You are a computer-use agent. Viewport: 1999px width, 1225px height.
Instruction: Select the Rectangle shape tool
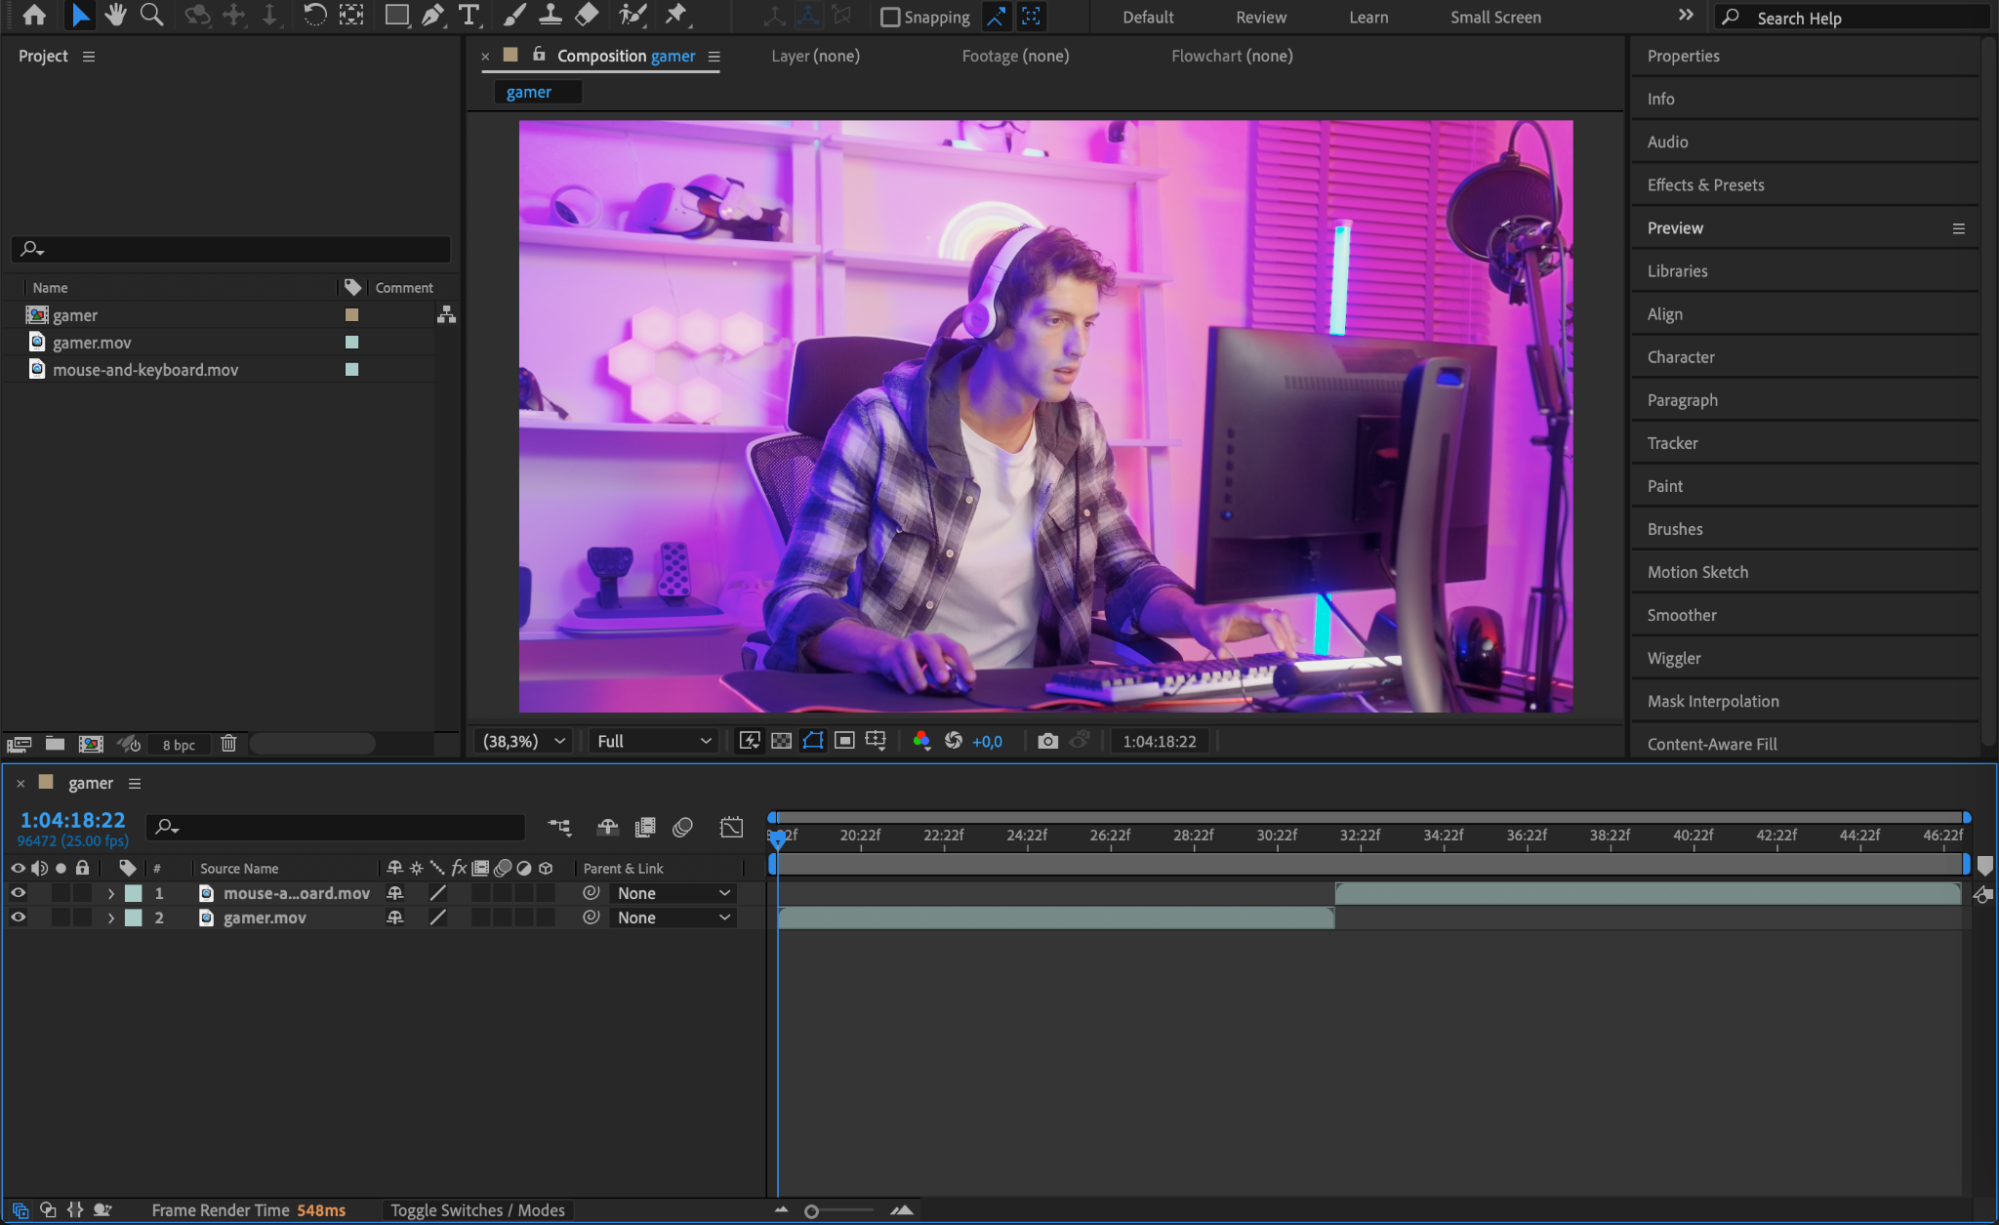(397, 15)
